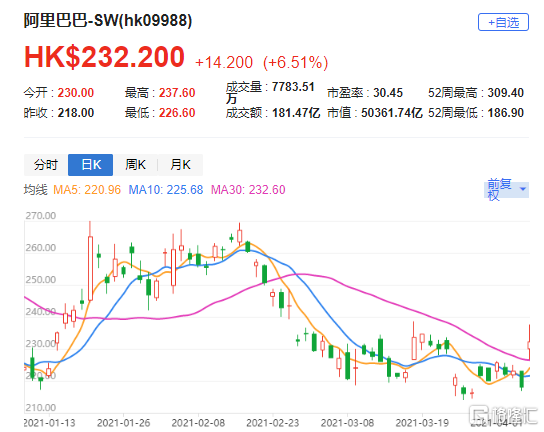544x432 pixels.
Task: Open the 周K weekly chart tab
Action: coord(135,165)
